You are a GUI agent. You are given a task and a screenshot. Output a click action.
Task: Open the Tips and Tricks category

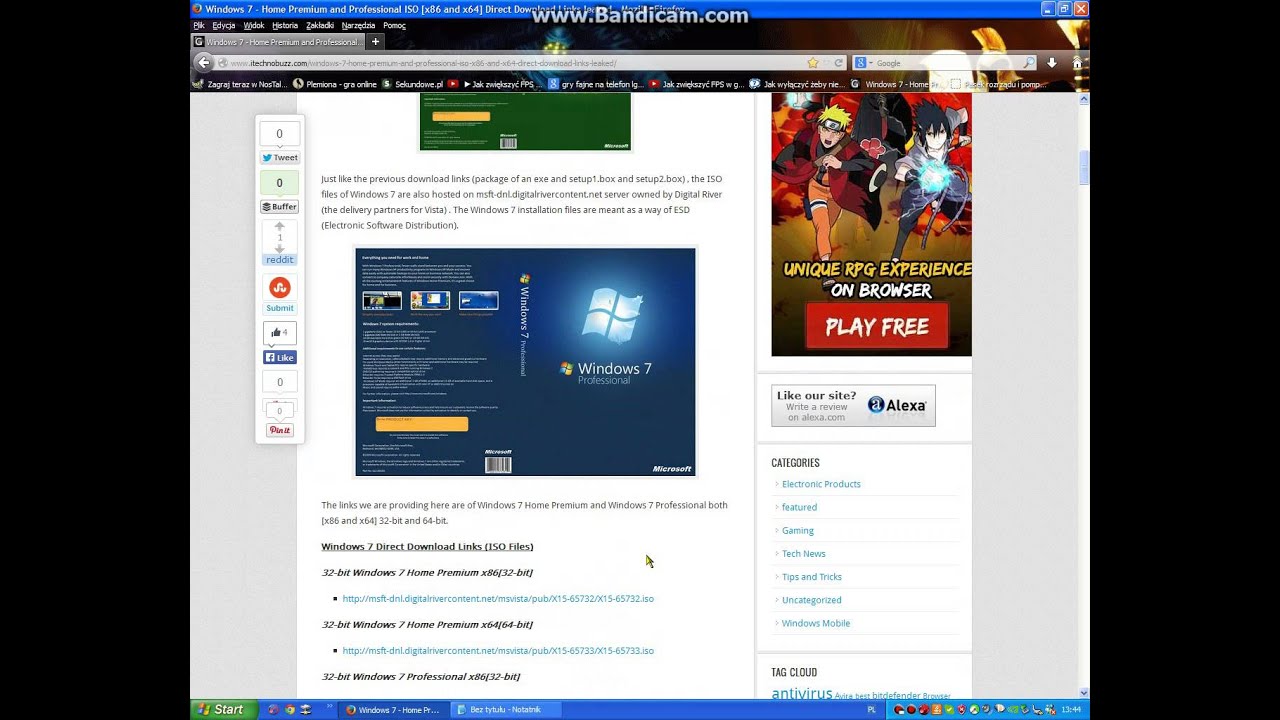[x=812, y=577]
